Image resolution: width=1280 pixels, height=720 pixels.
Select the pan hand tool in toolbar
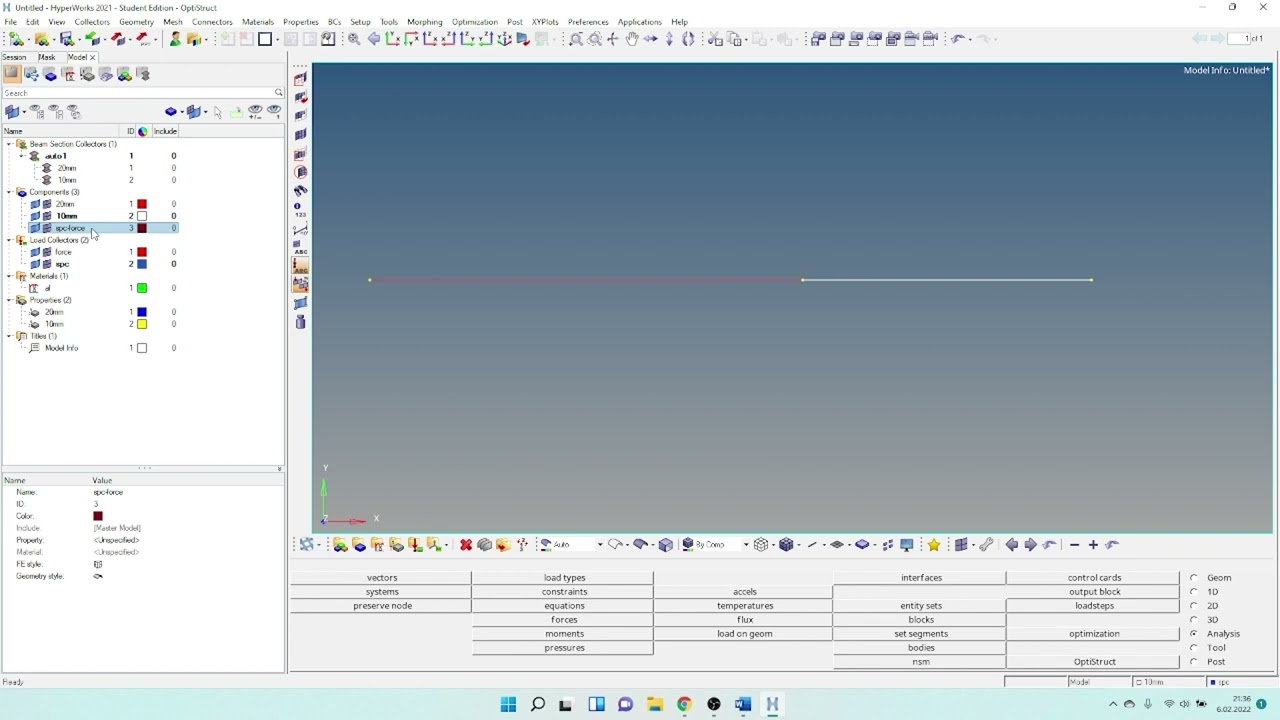click(632, 39)
